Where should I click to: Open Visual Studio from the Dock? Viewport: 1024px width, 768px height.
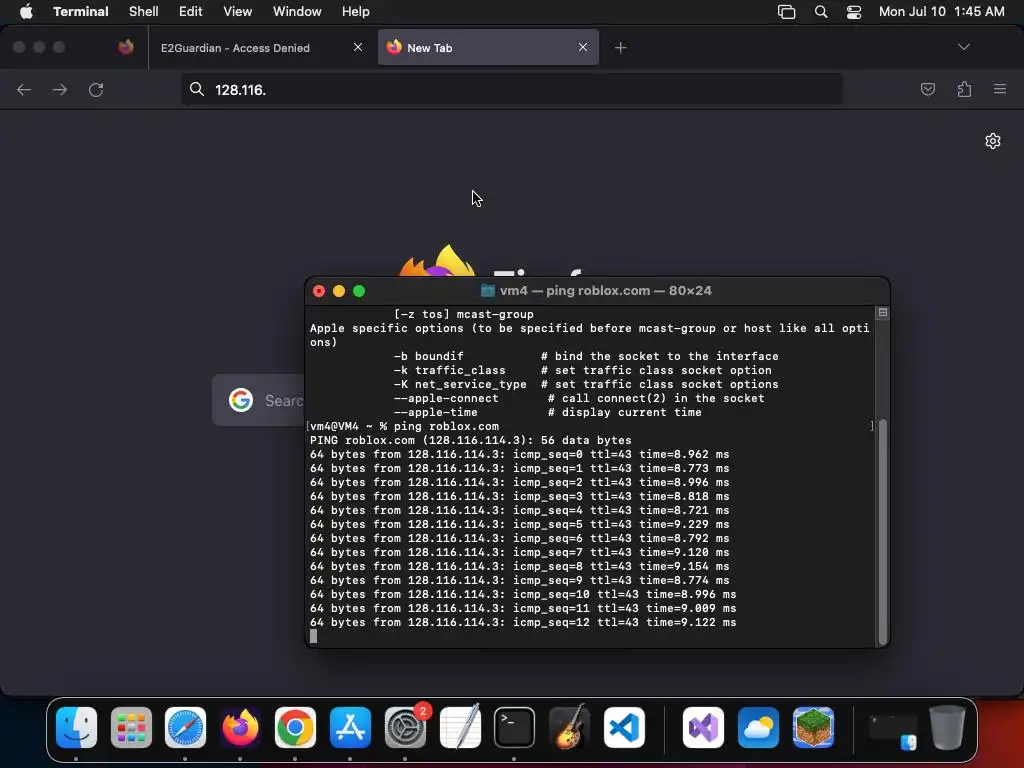703,727
